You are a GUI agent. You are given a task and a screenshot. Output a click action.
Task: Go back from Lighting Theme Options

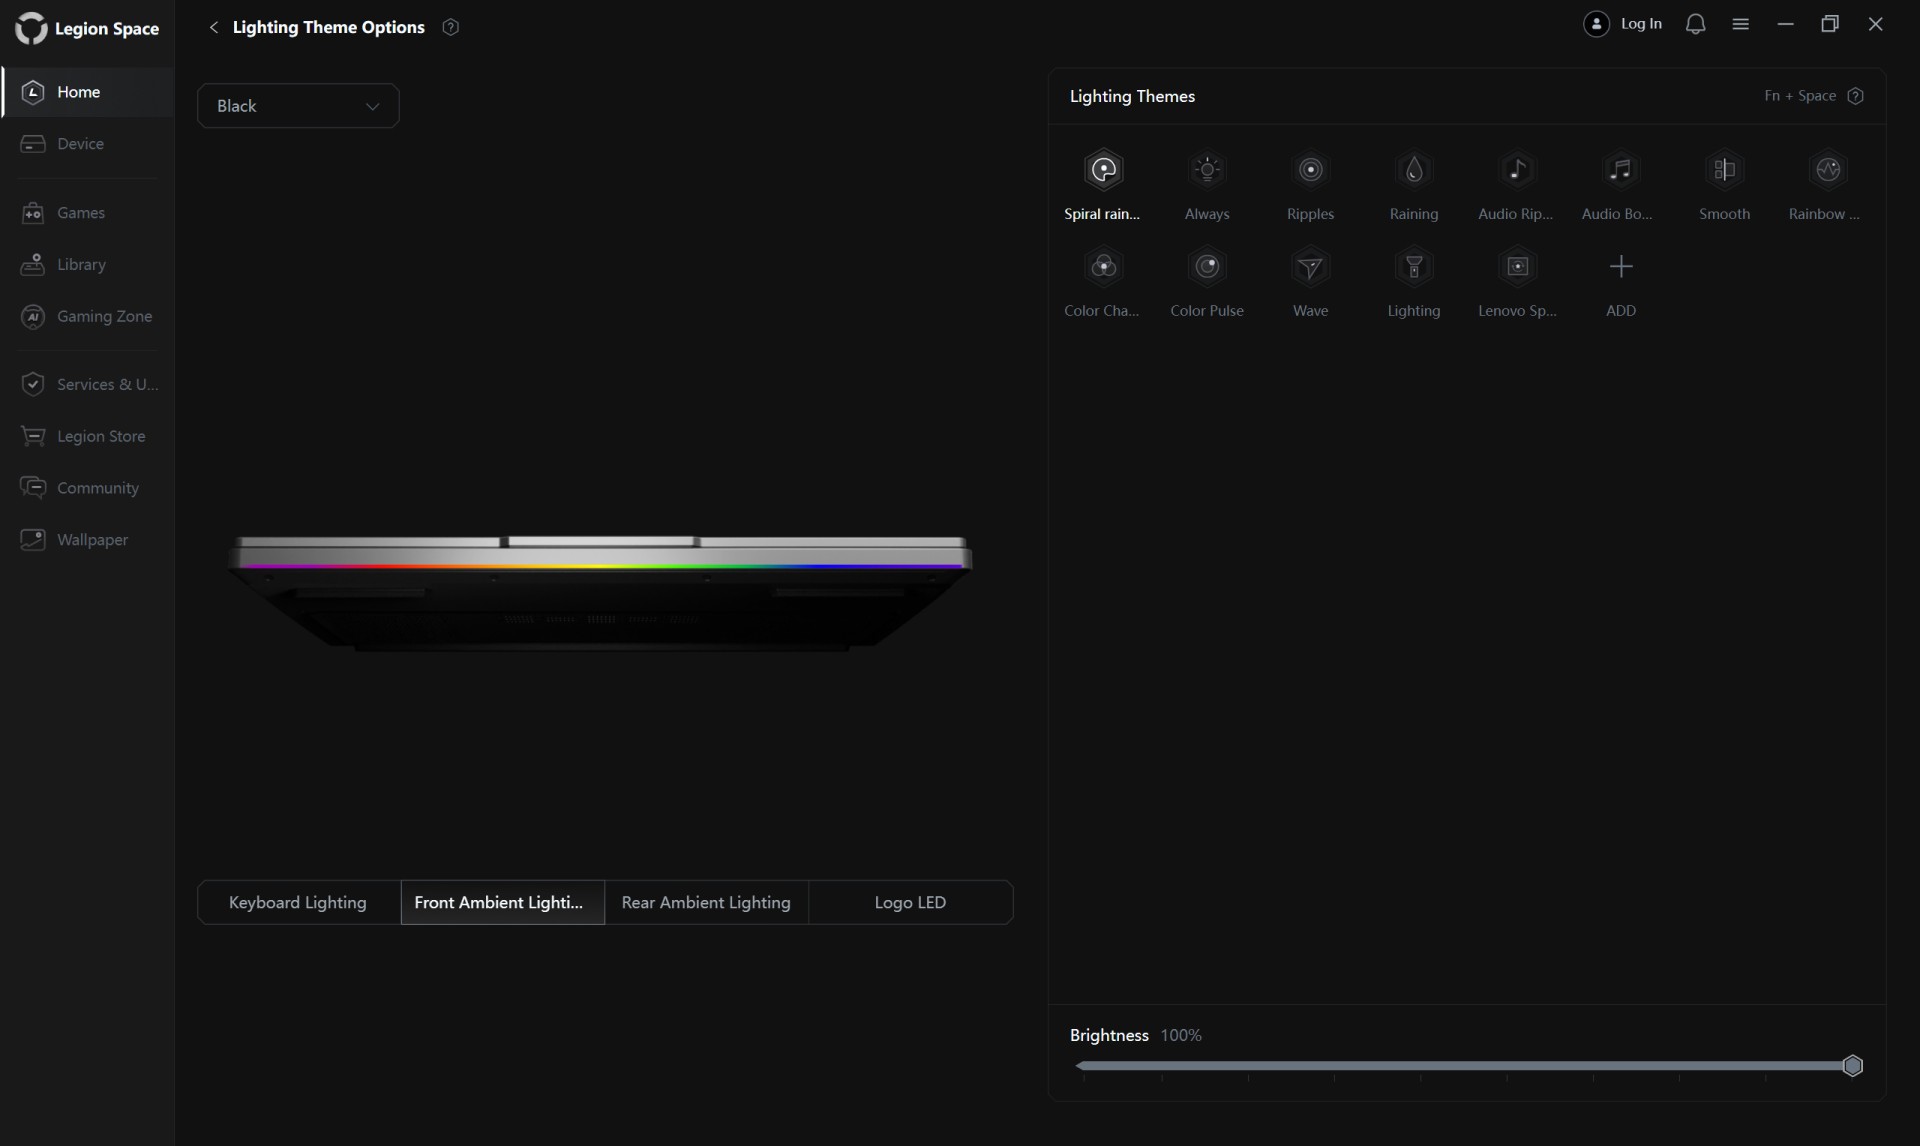tap(213, 27)
